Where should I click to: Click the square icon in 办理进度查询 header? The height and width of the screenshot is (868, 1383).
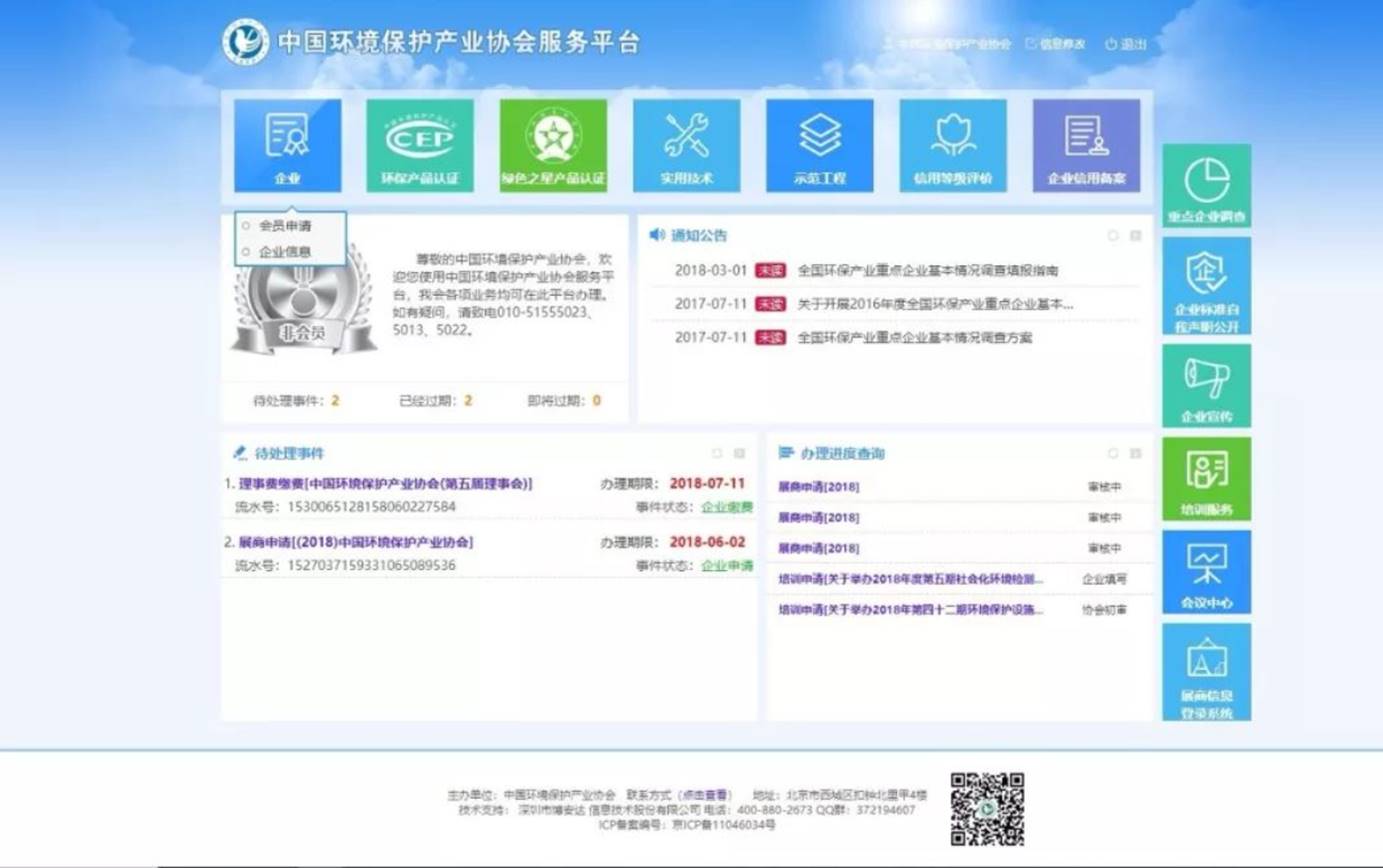point(1135,453)
